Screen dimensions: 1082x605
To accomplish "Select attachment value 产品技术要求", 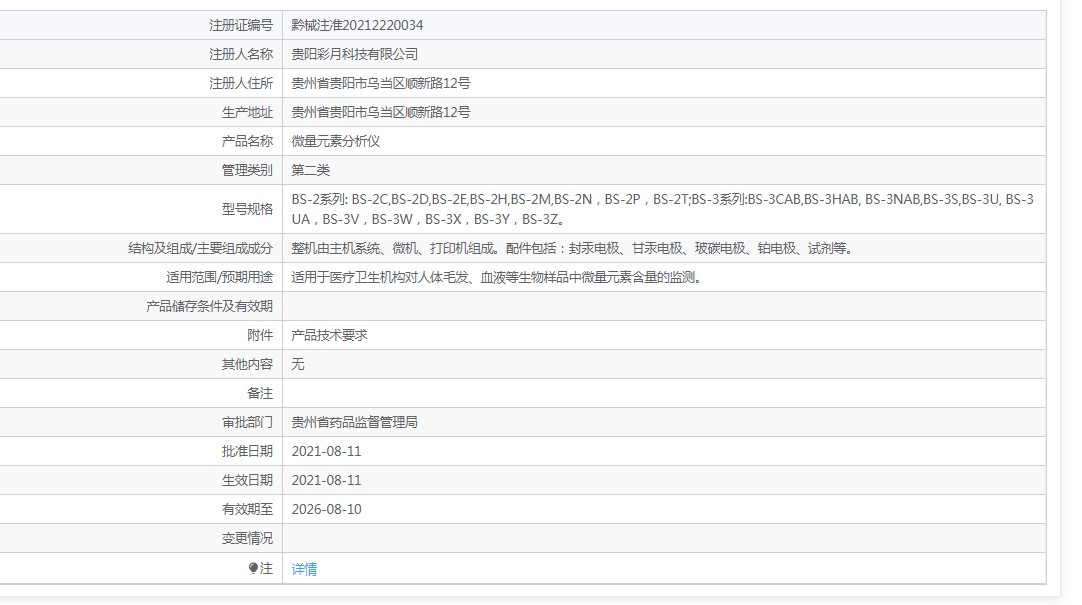I will 329,335.
